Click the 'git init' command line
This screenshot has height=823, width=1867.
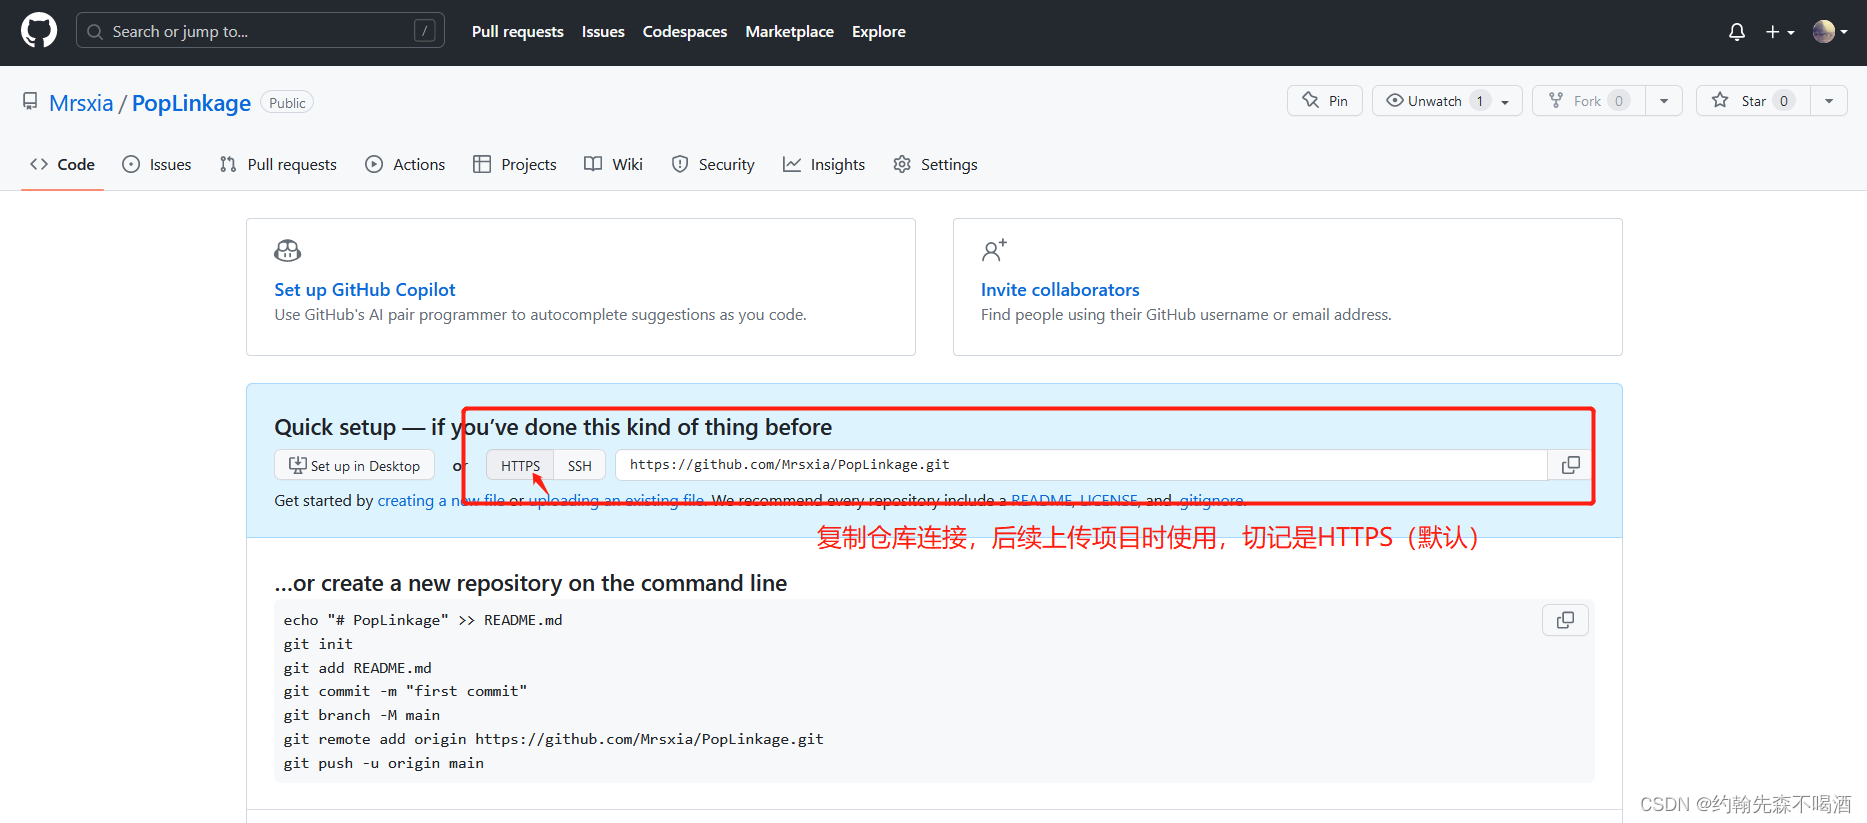[318, 644]
